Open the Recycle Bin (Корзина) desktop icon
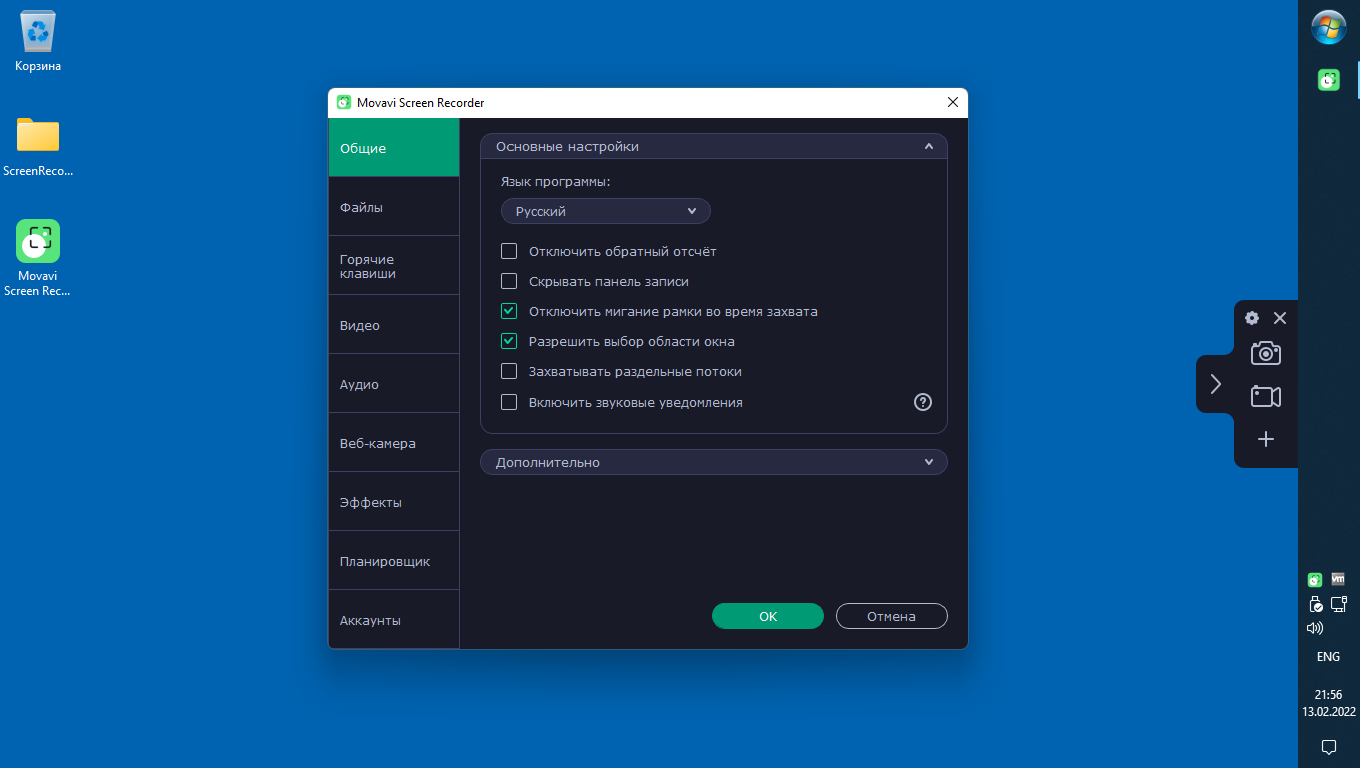Viewport: 1360px width, 768px height. tap(38, 42)
